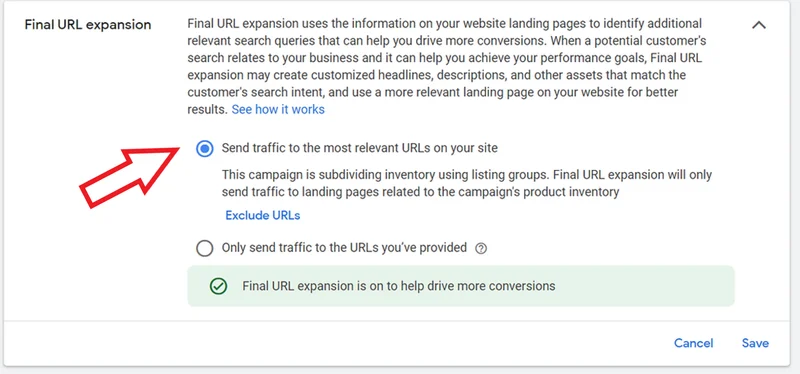This screenshot has width=800, height=374.
Task: Click the red outlined arrow annotation
Action: tap(129, 177)
